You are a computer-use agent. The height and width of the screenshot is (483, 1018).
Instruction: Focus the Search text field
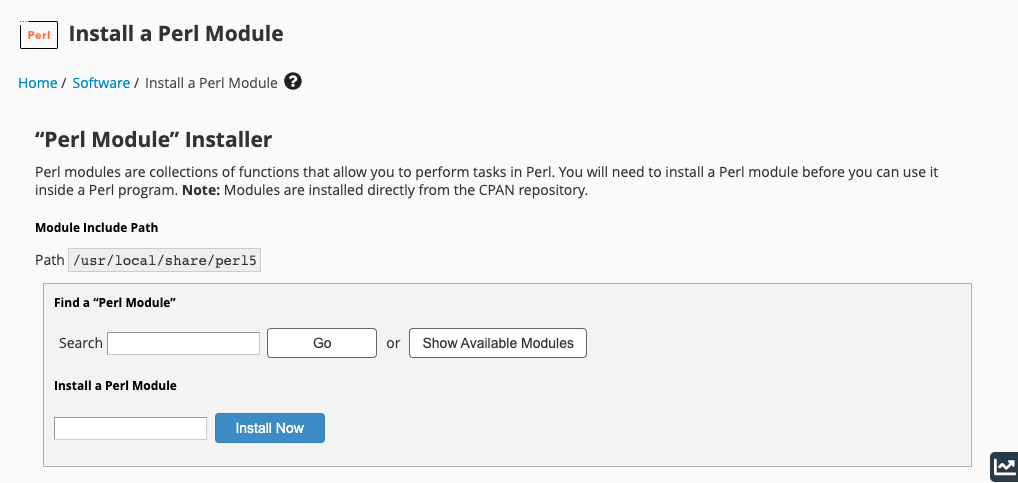184,343
